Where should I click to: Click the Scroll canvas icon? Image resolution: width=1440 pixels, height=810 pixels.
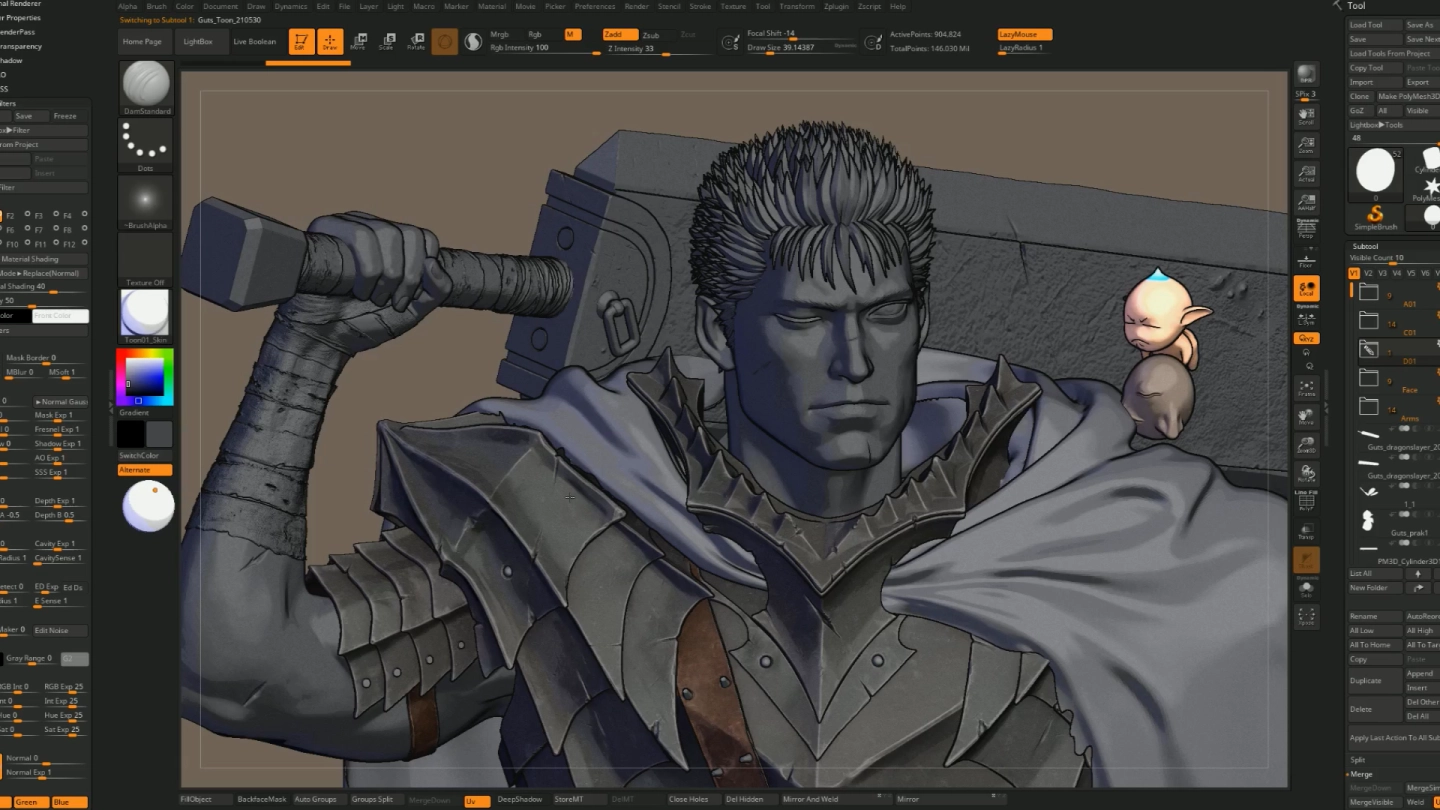tap(1306, 116)
